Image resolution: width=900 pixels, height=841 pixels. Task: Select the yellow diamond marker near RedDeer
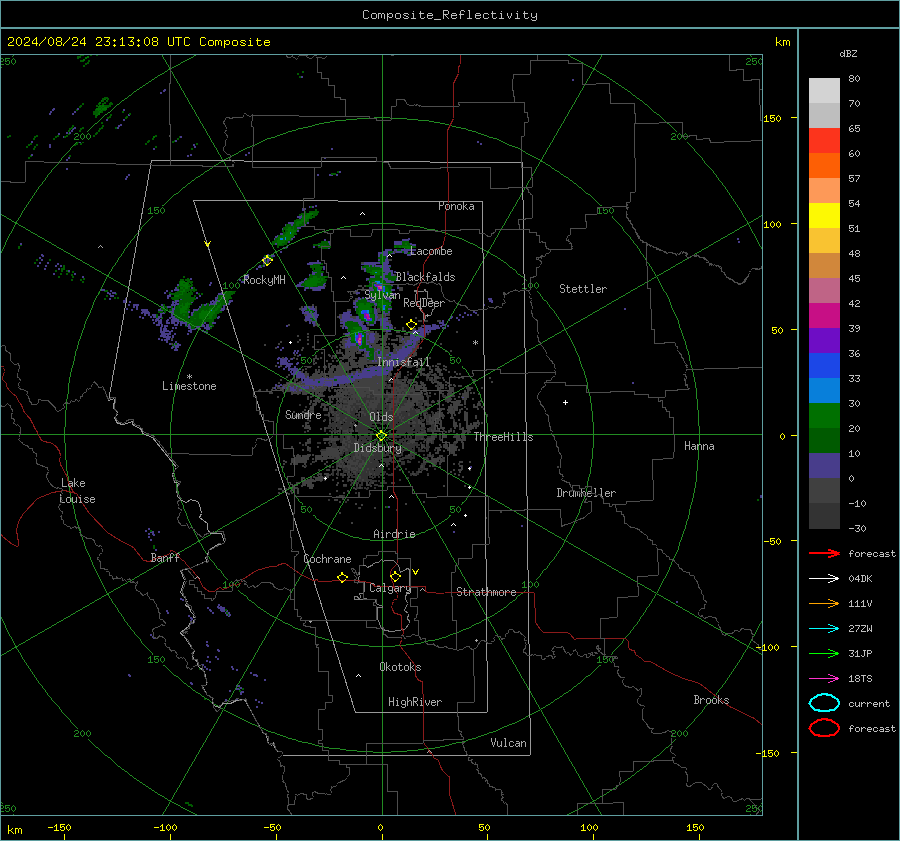(411, 325)
